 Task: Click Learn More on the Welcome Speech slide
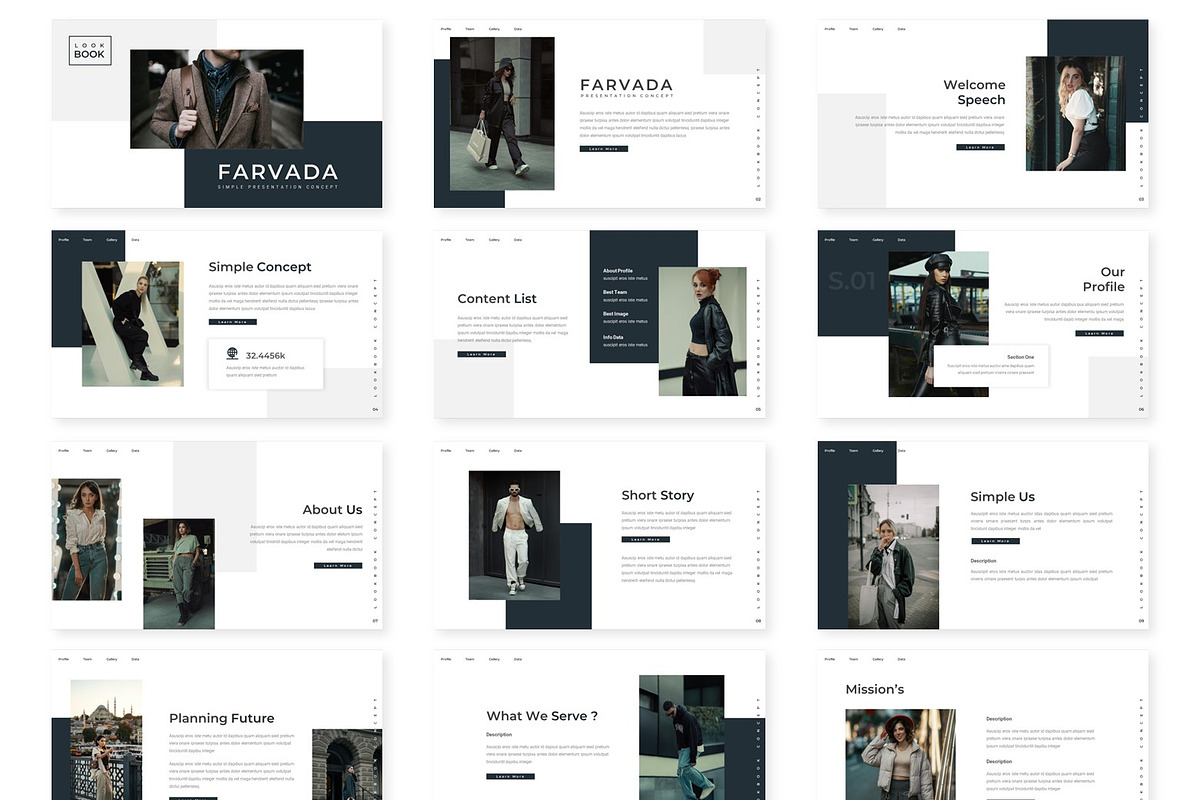pos(980,147)
